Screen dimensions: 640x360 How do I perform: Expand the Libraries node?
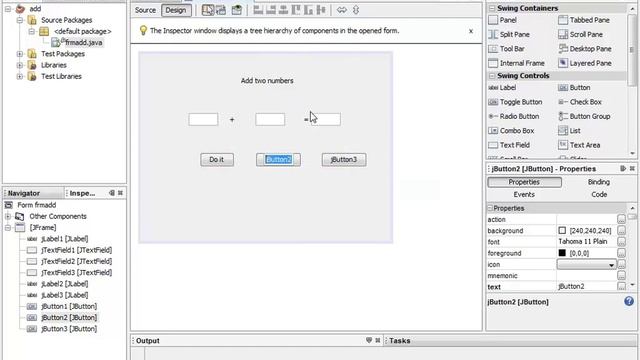[x=20, y=65]
